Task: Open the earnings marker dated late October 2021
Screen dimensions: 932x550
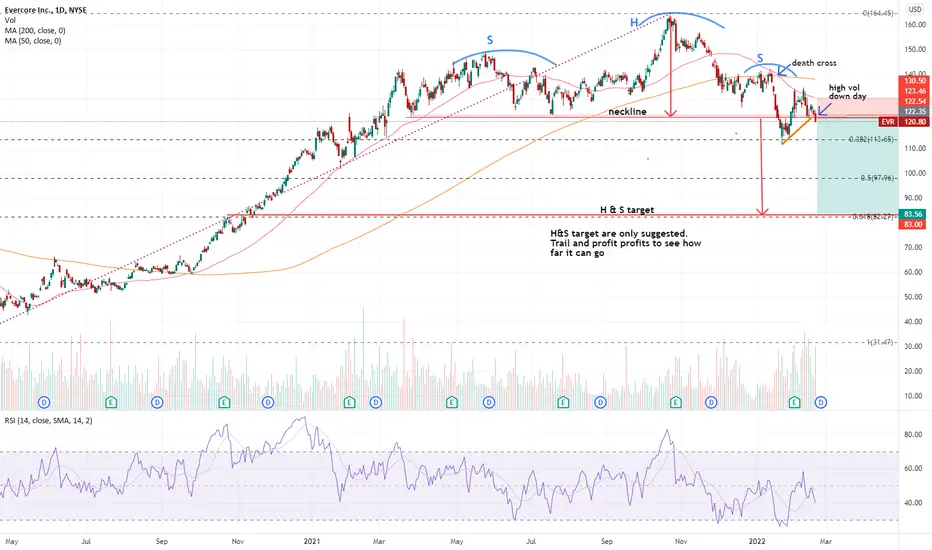Action: click(676, 403)
